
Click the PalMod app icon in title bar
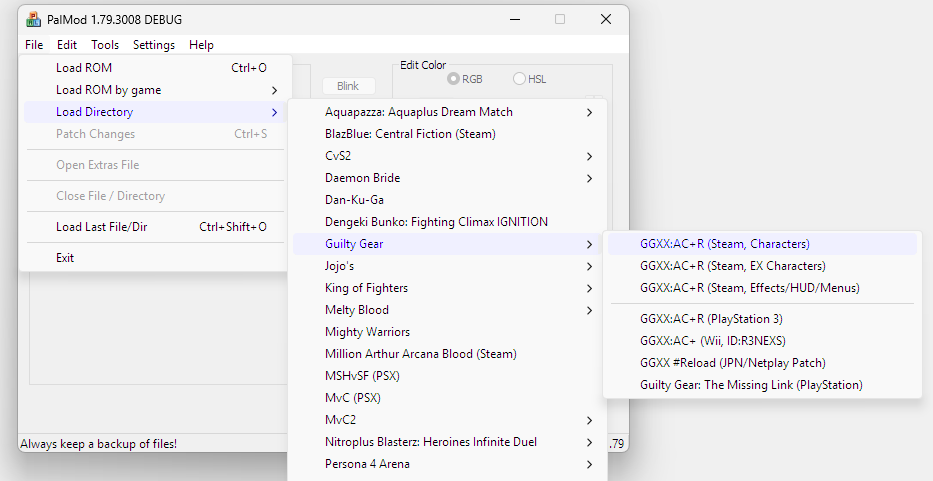click(33, 20)
